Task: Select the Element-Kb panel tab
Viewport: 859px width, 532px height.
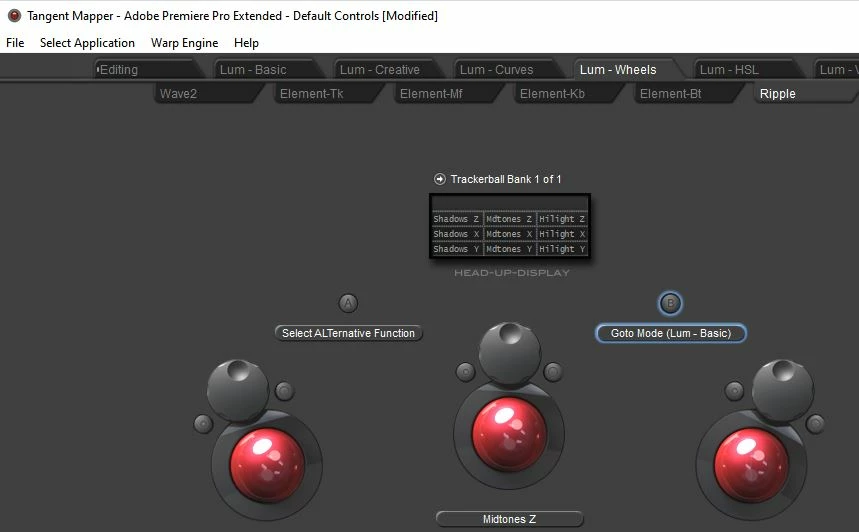Action: pyautogui.click(x=567, y=94)
